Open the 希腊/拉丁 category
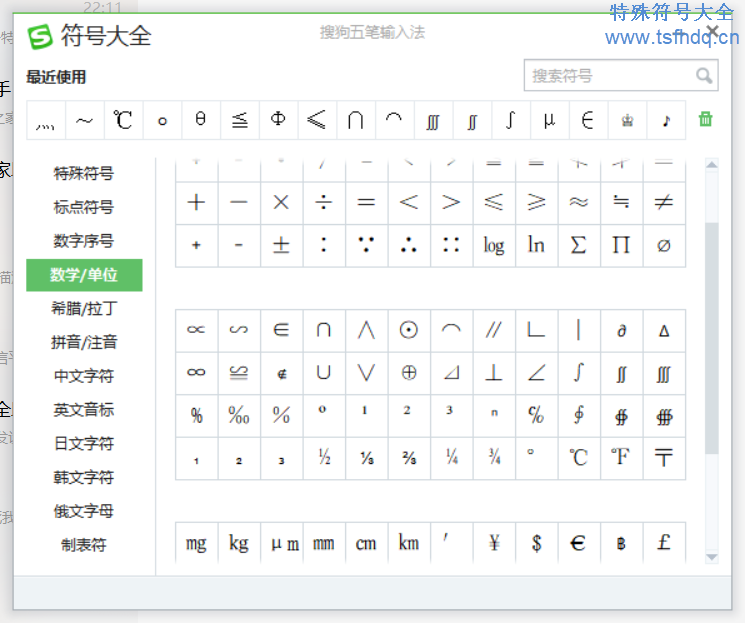 [x=84, y=308]
